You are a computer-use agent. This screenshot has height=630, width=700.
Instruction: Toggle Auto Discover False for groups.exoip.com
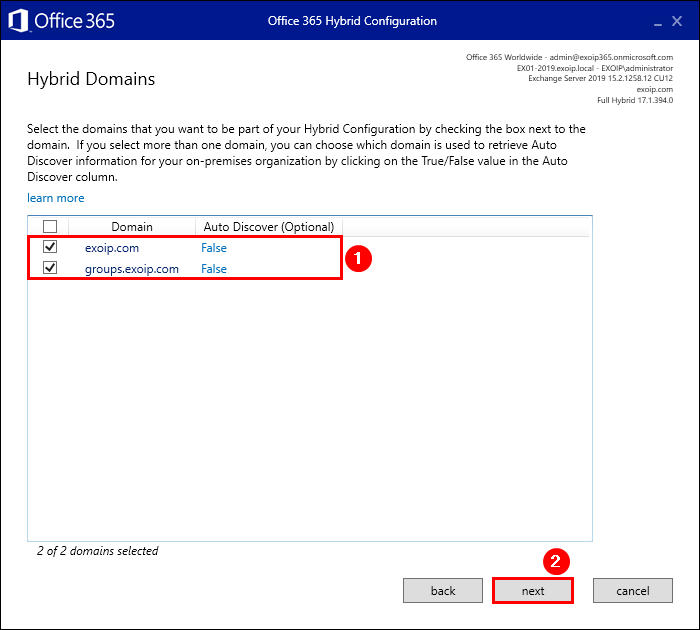click(x=214, y=269)
